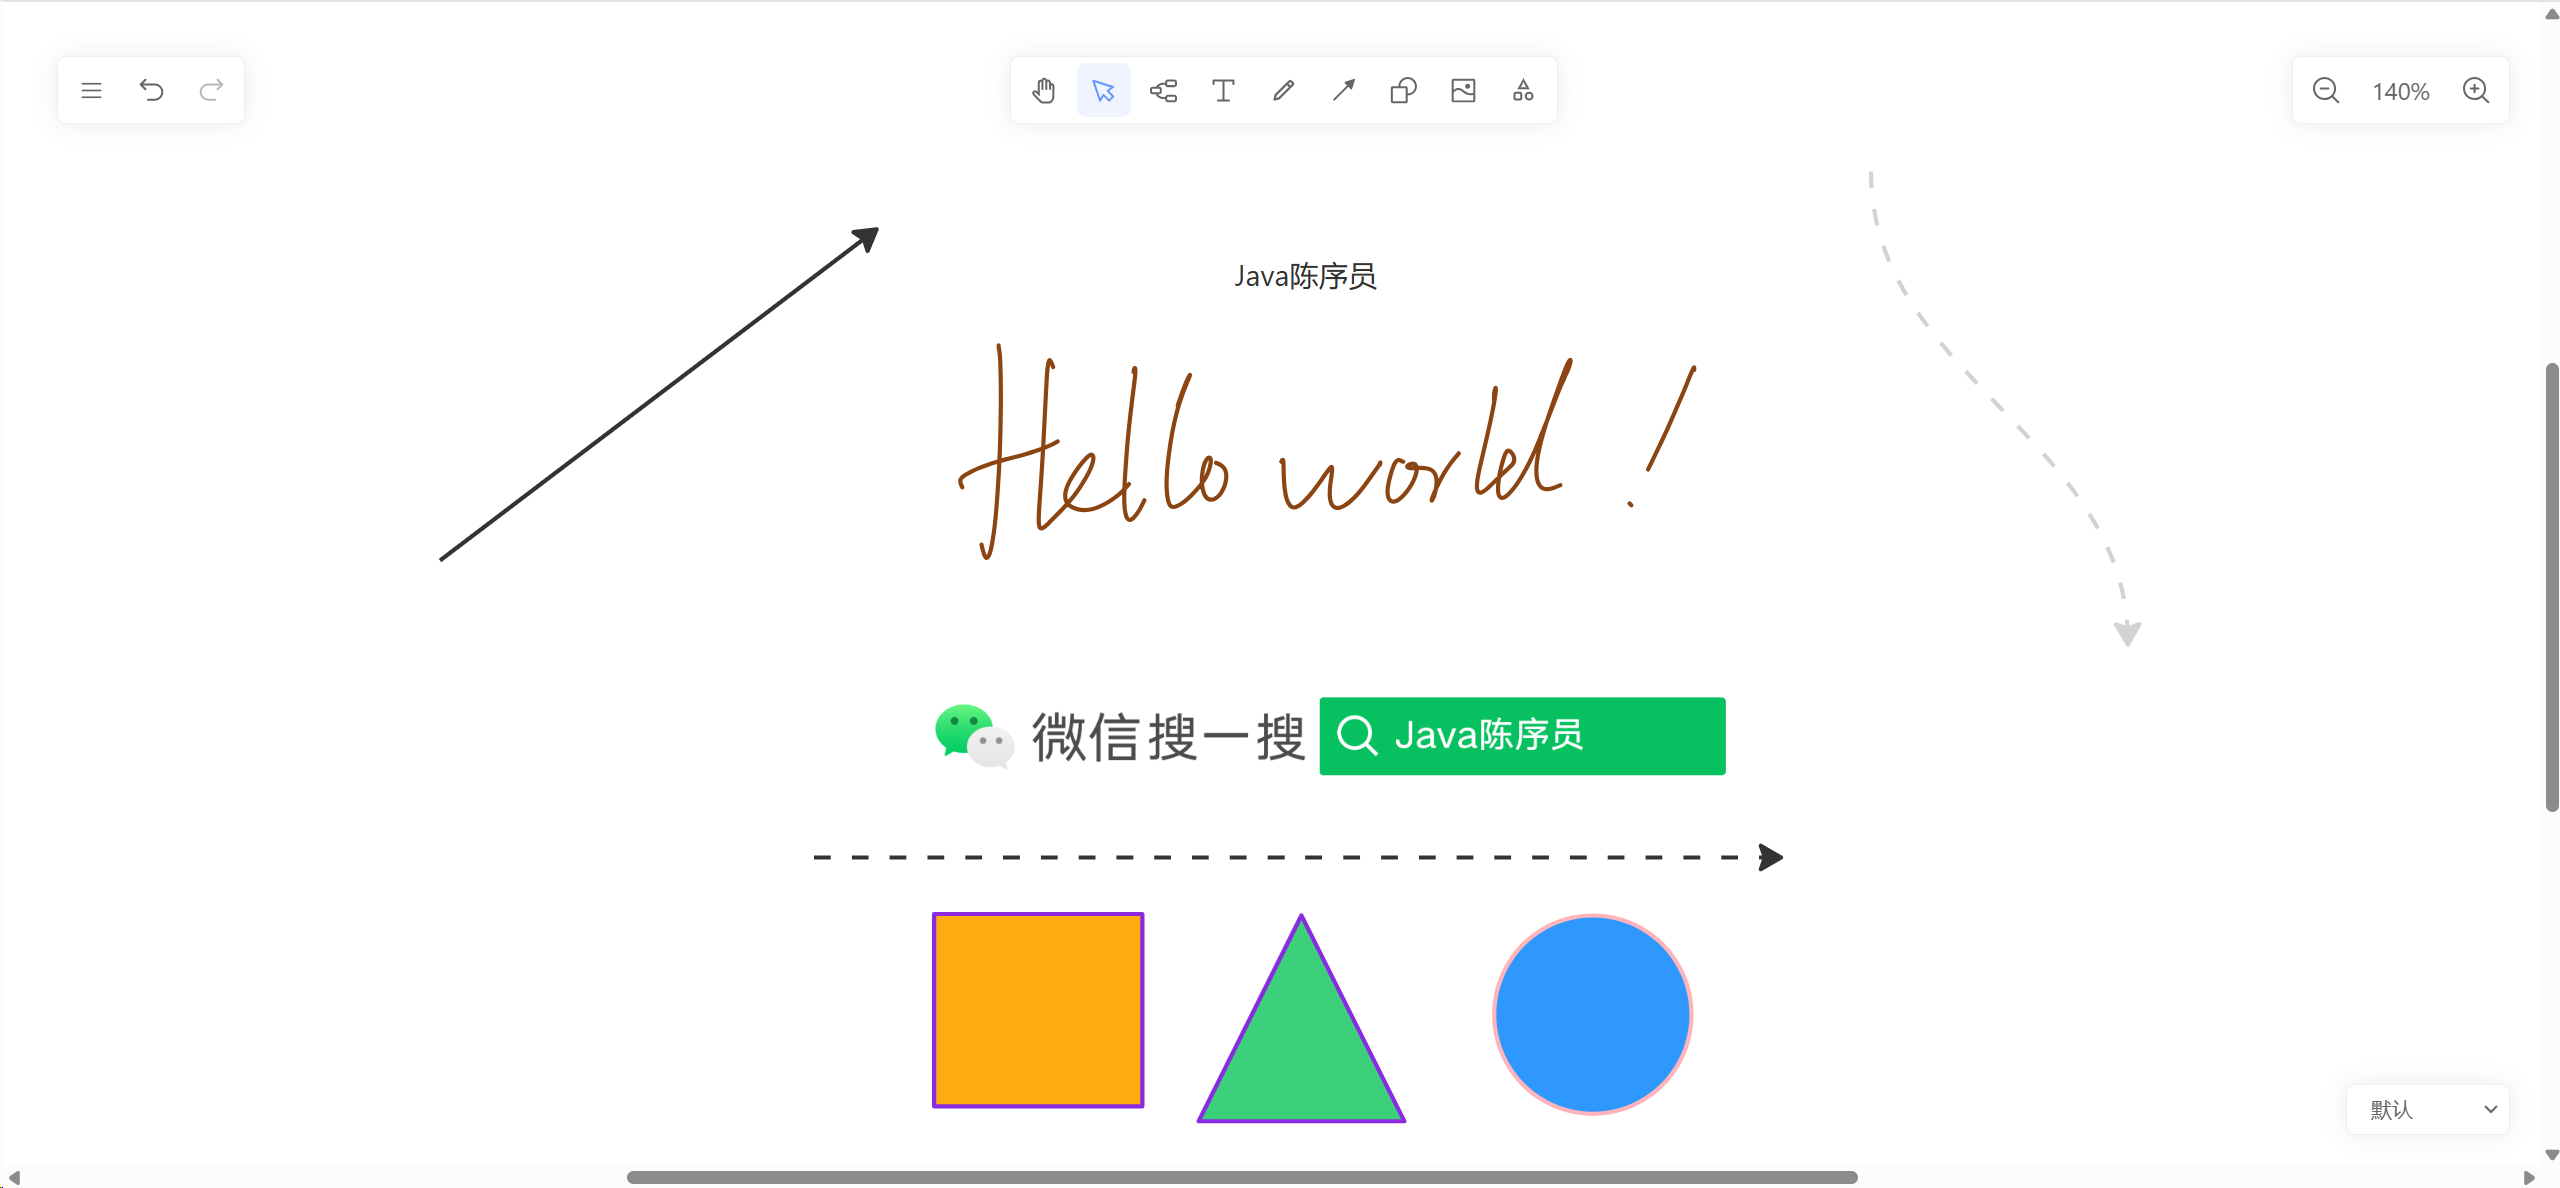
Task: Choose the text tool
Action: (1223, 91)
